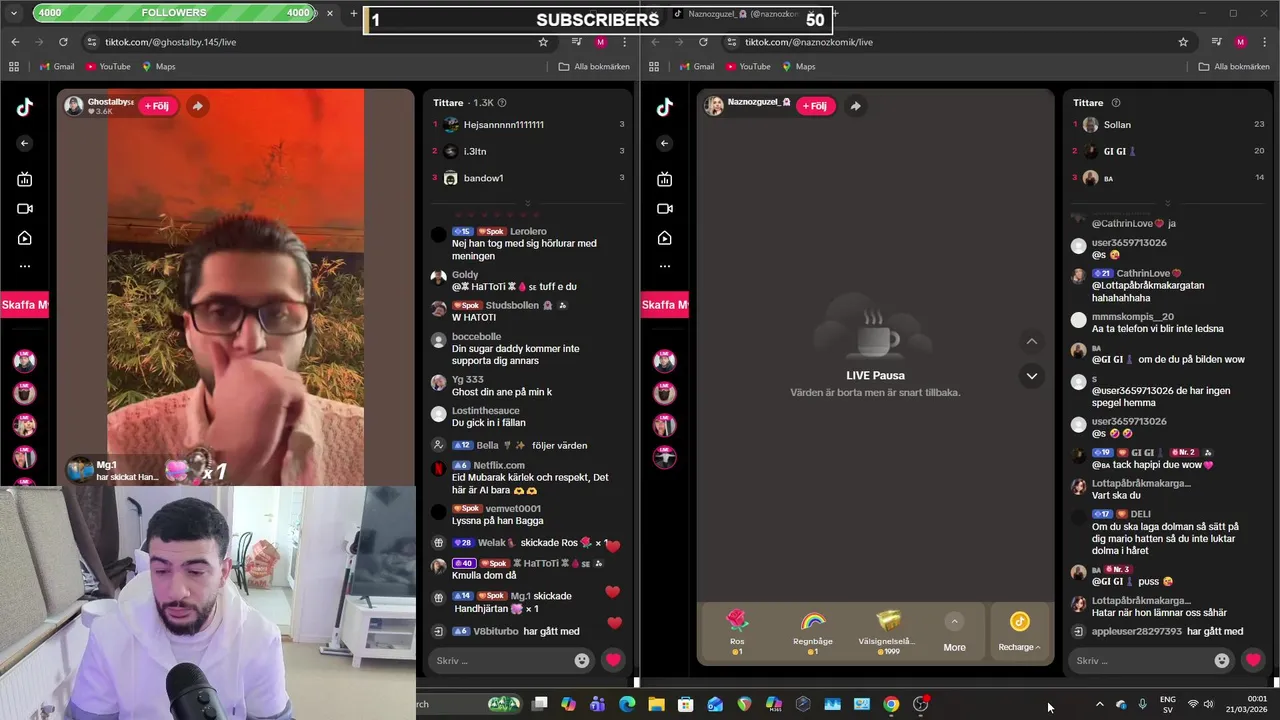Open a new tab in left Chrome window
Viewport: 1280px width, 720px height.
(x=353, y=14)
